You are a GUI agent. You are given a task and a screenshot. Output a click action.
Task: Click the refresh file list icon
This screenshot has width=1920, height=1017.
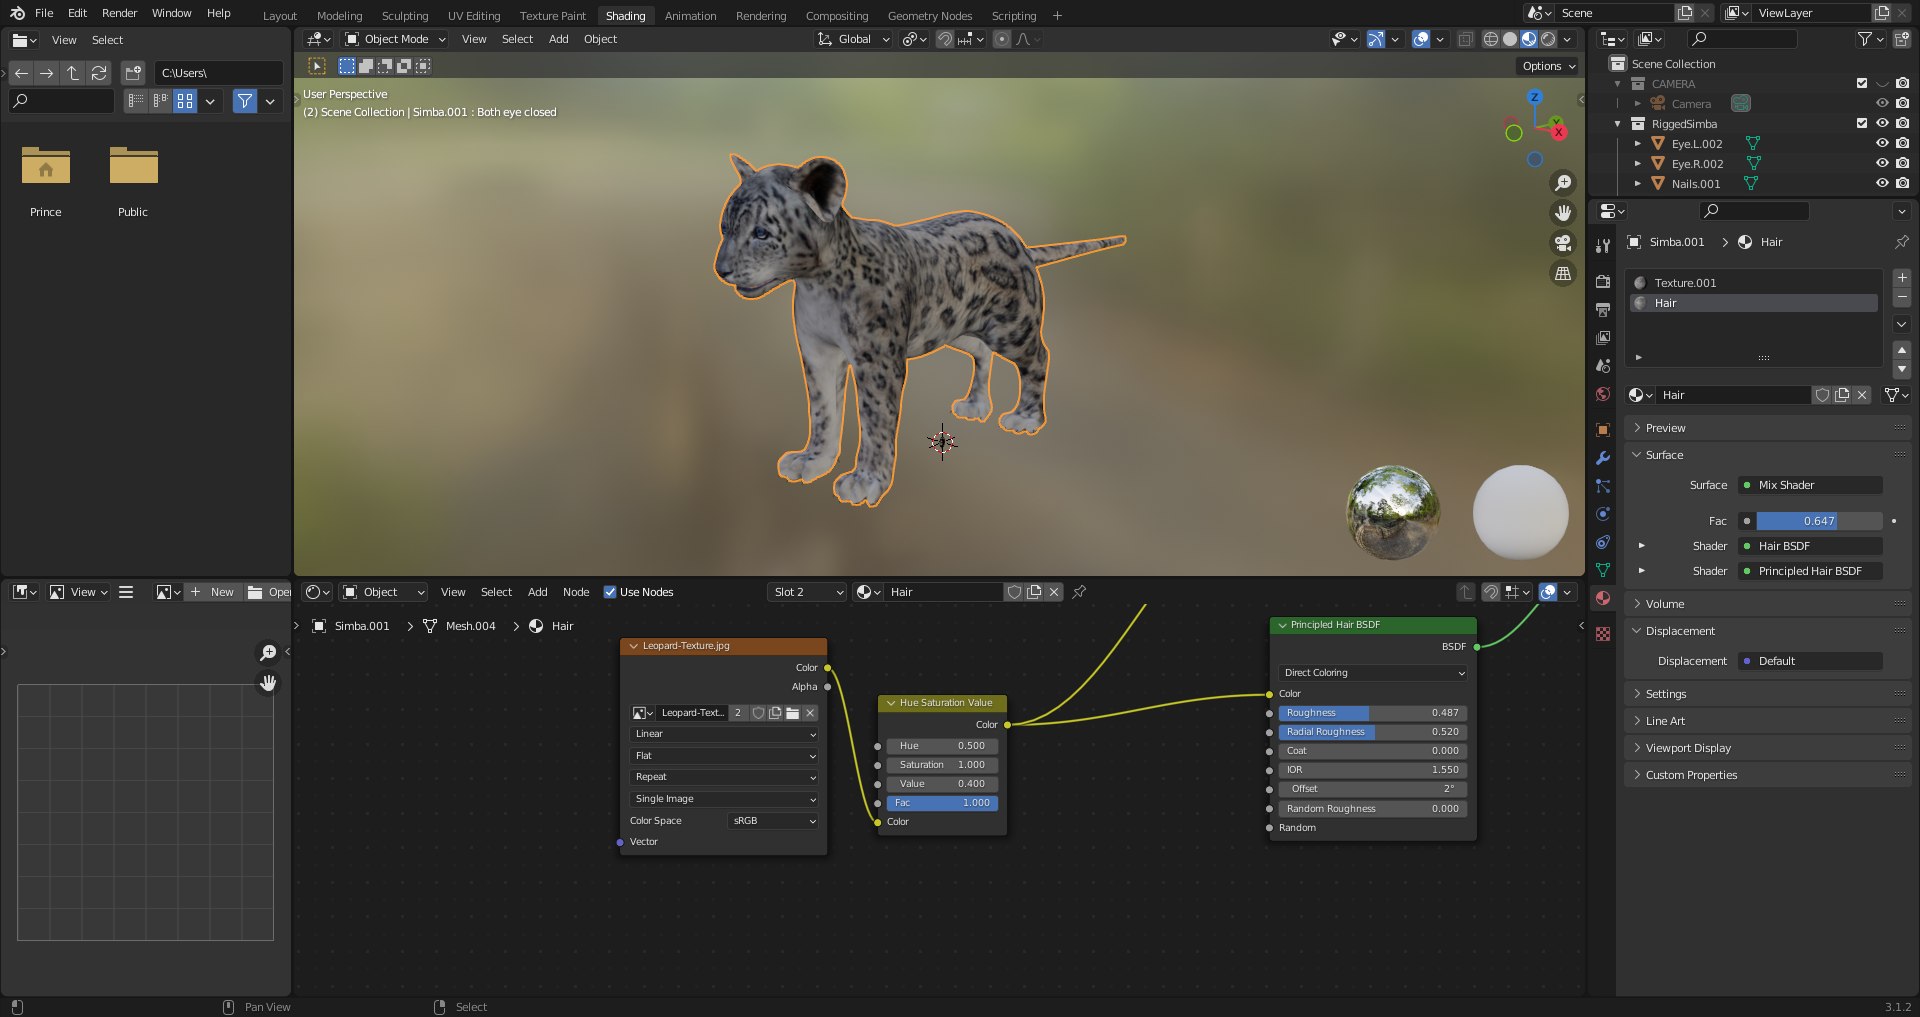coord(99,73)
